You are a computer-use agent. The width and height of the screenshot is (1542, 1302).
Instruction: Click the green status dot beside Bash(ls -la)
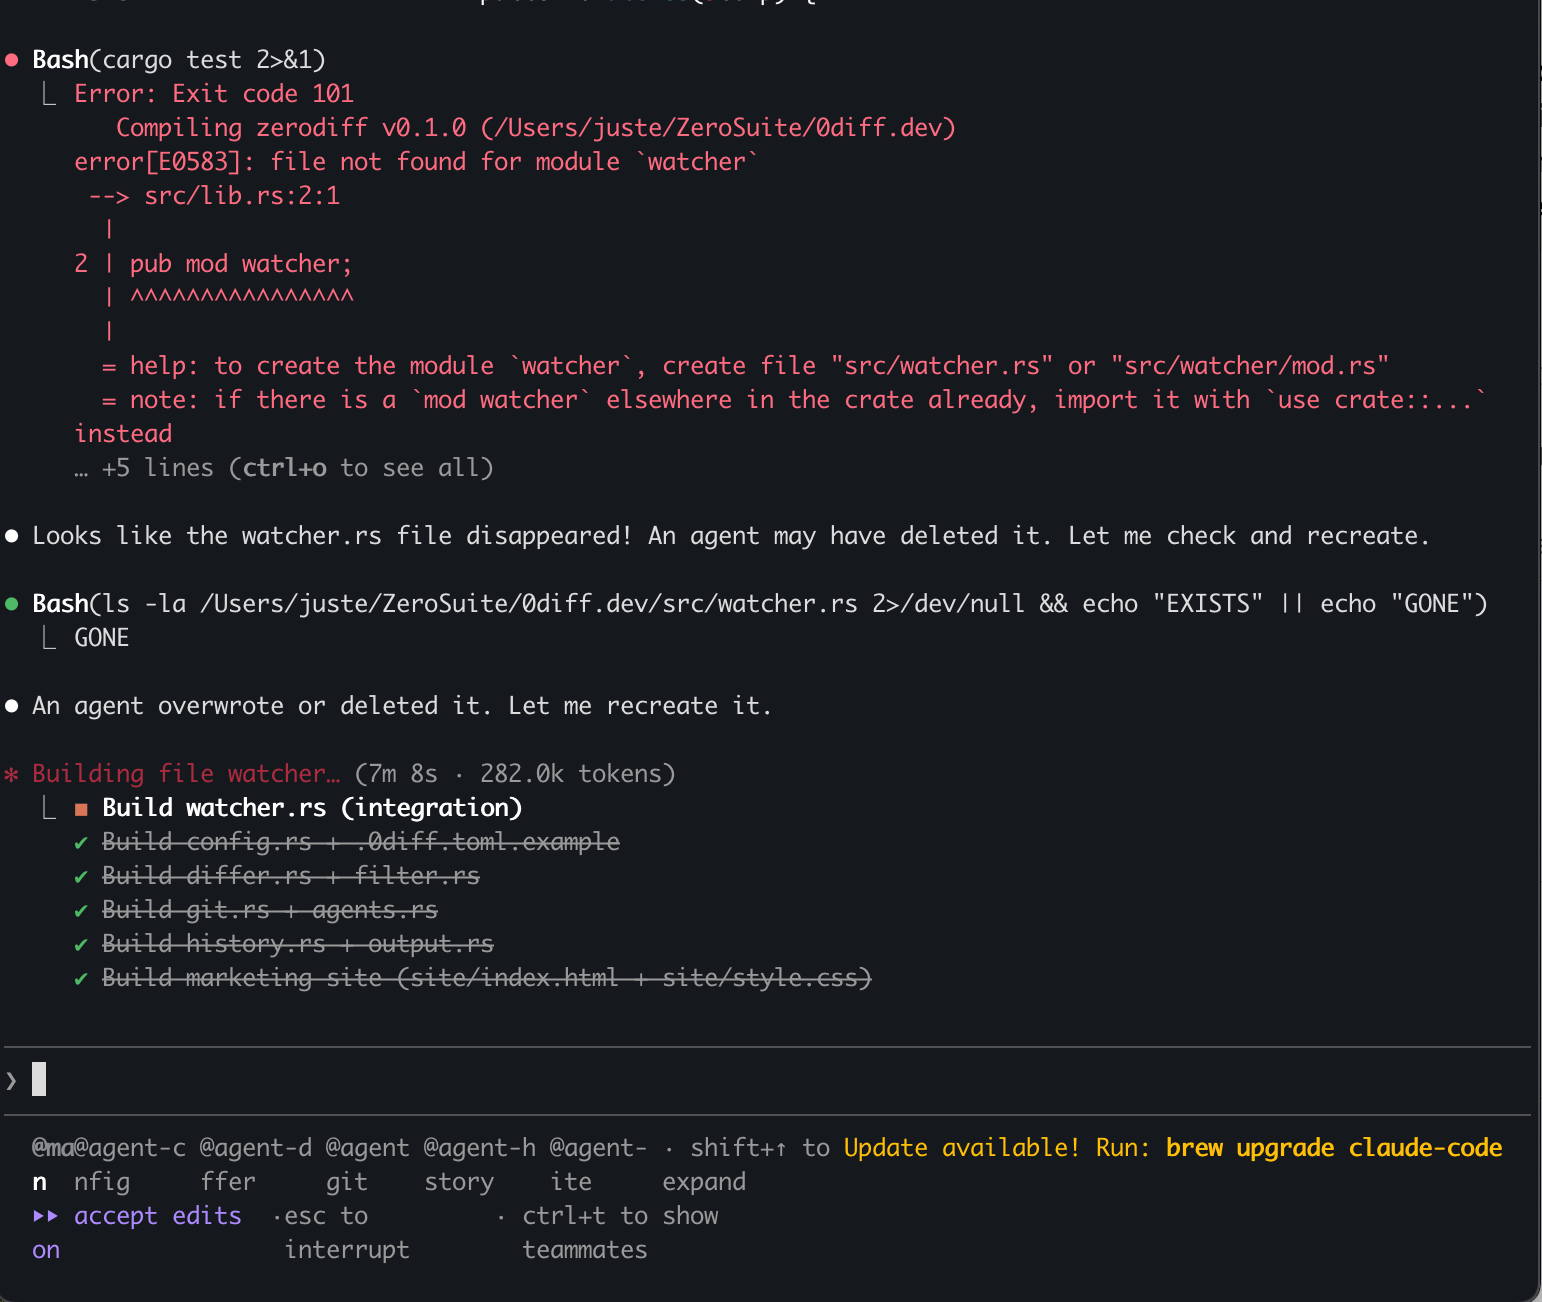[12, 604]
